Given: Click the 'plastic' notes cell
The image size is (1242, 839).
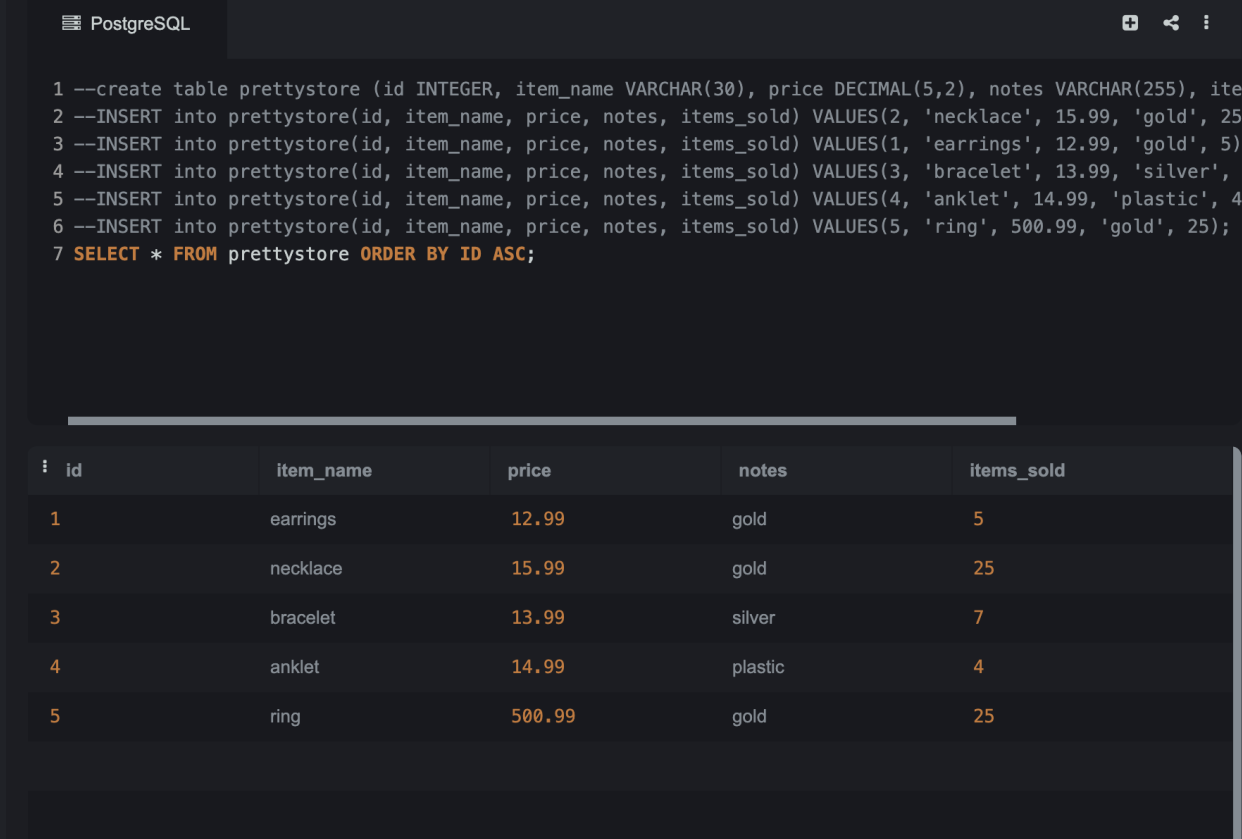Looking at the screenshot, I should [758, 667].
